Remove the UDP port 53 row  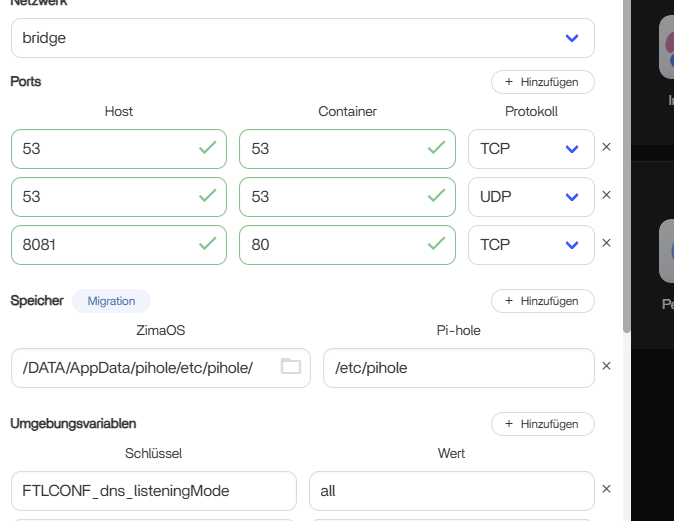coord(606,197)
